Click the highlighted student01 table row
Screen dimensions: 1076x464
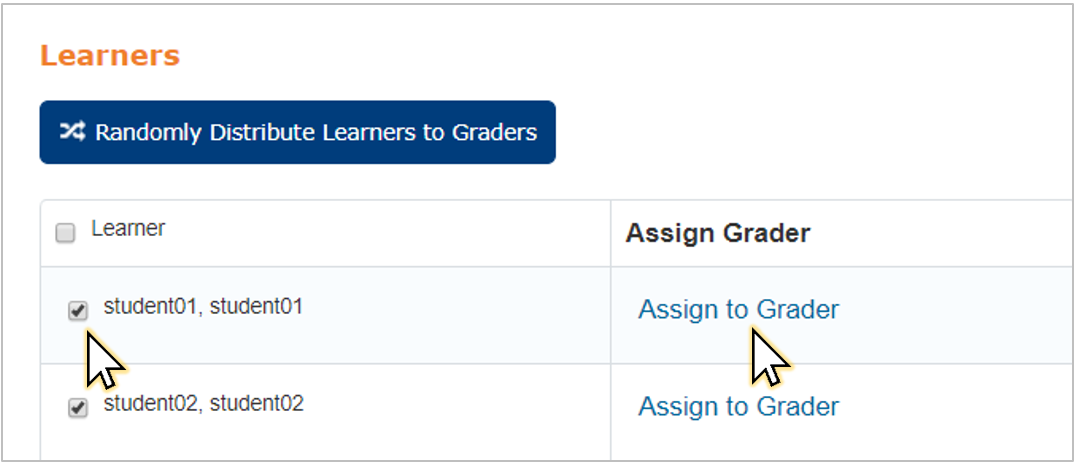pyautogui.click(x=557, y=315)
